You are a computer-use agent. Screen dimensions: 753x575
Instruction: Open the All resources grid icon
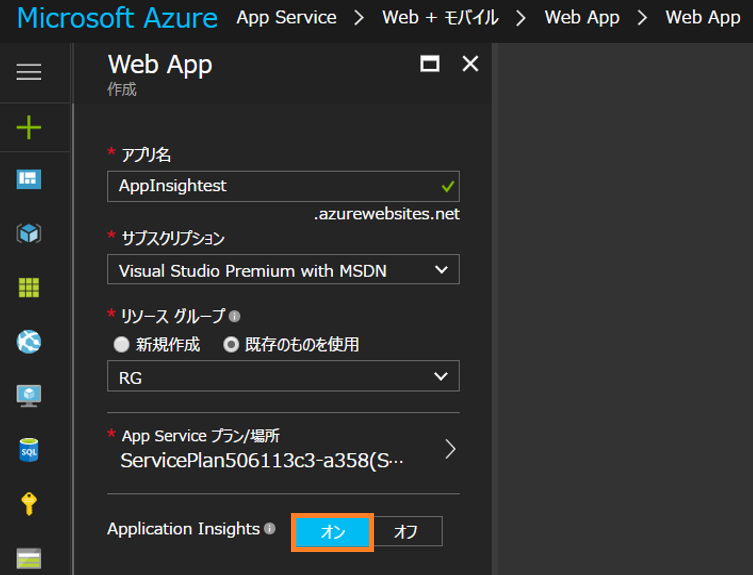pos(29,288)
